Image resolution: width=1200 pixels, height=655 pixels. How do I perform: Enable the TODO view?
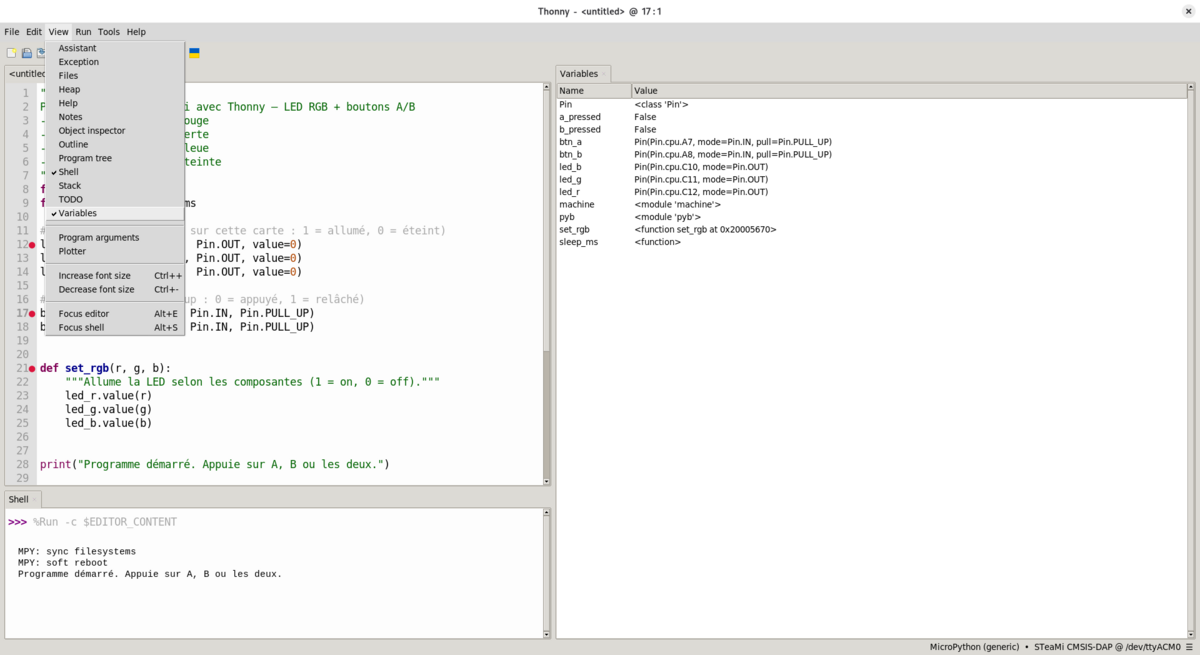click(115, 199)
